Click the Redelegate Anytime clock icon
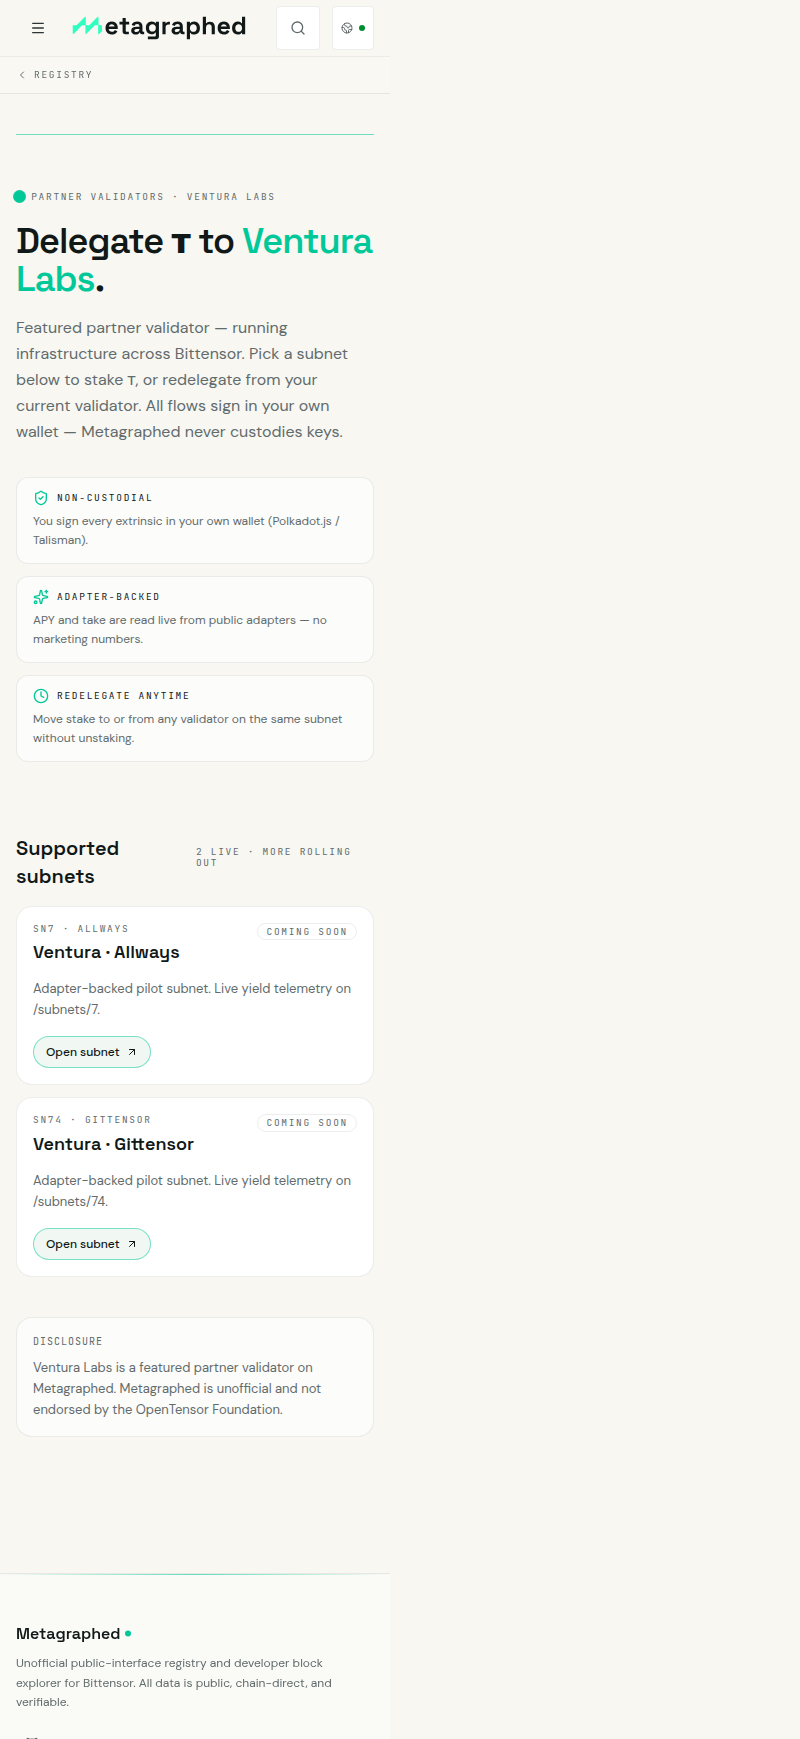The image size is (800, 1739). [x=41, y=696]
